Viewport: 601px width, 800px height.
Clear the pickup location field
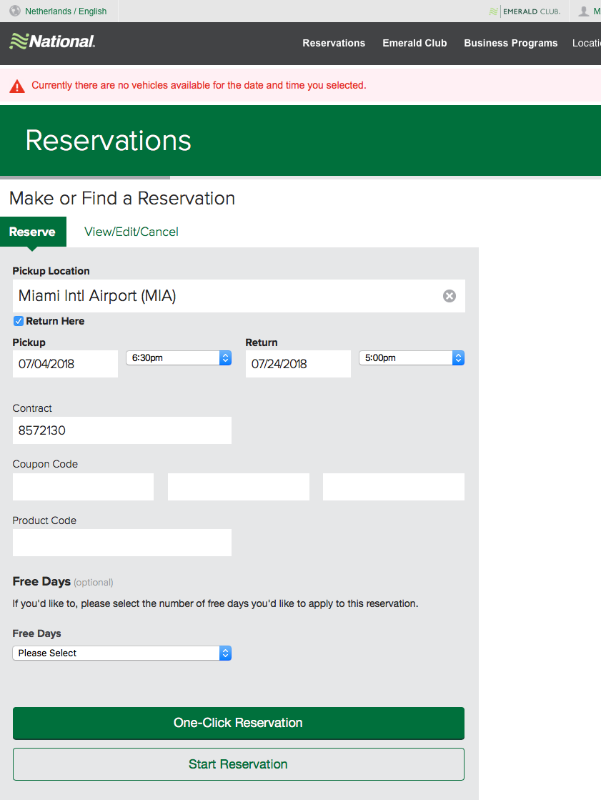[449, 296]
